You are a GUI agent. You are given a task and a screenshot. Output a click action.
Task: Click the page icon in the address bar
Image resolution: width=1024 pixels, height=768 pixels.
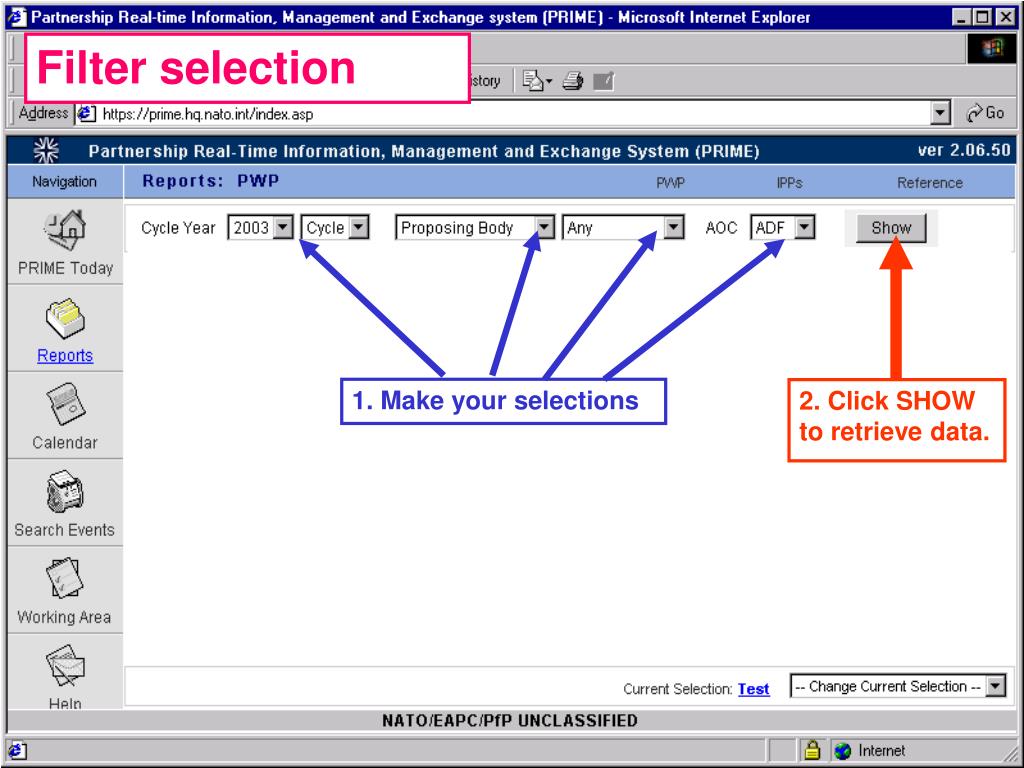[x=87, y=114]
